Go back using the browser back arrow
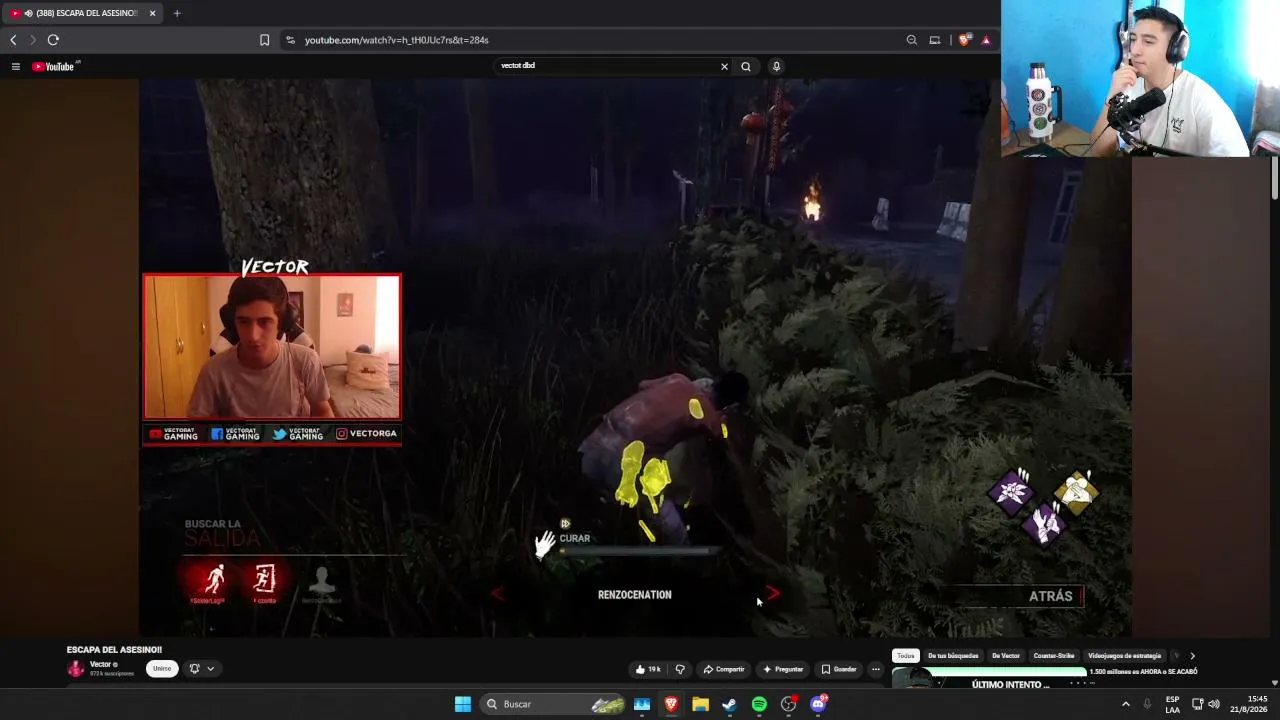 pos(13,40)
